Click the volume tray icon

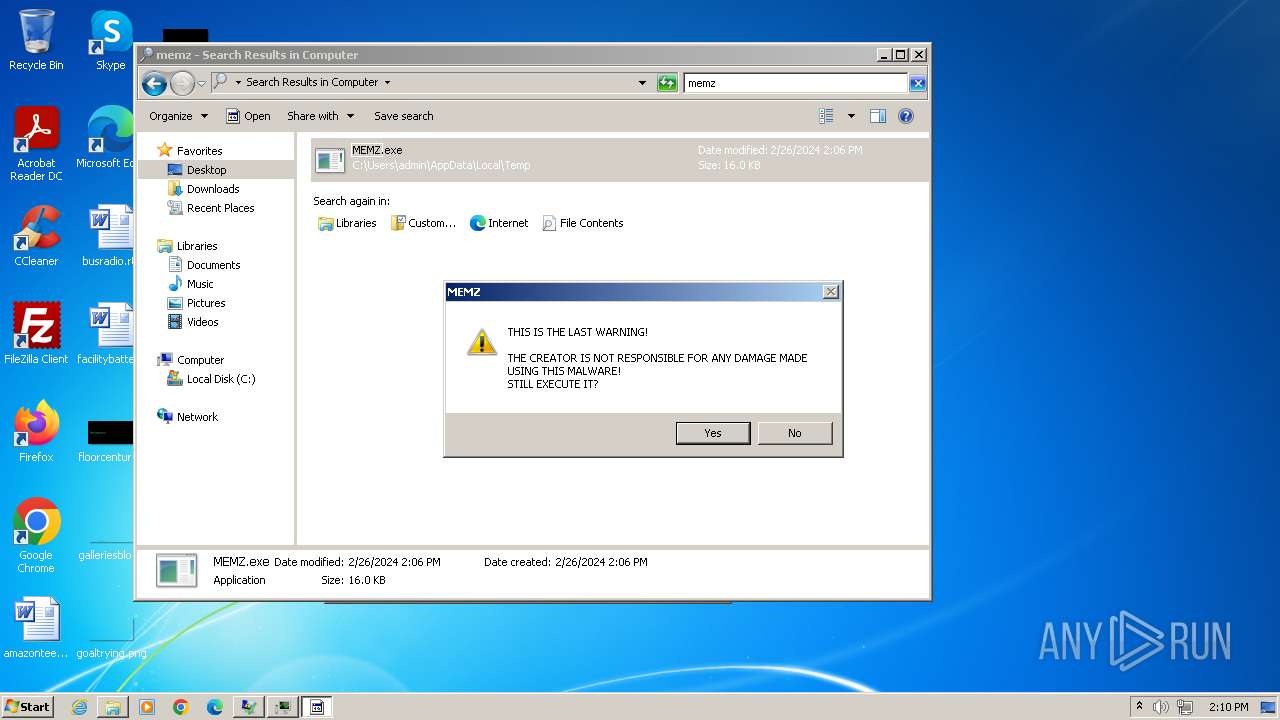tap(1160, 707)
